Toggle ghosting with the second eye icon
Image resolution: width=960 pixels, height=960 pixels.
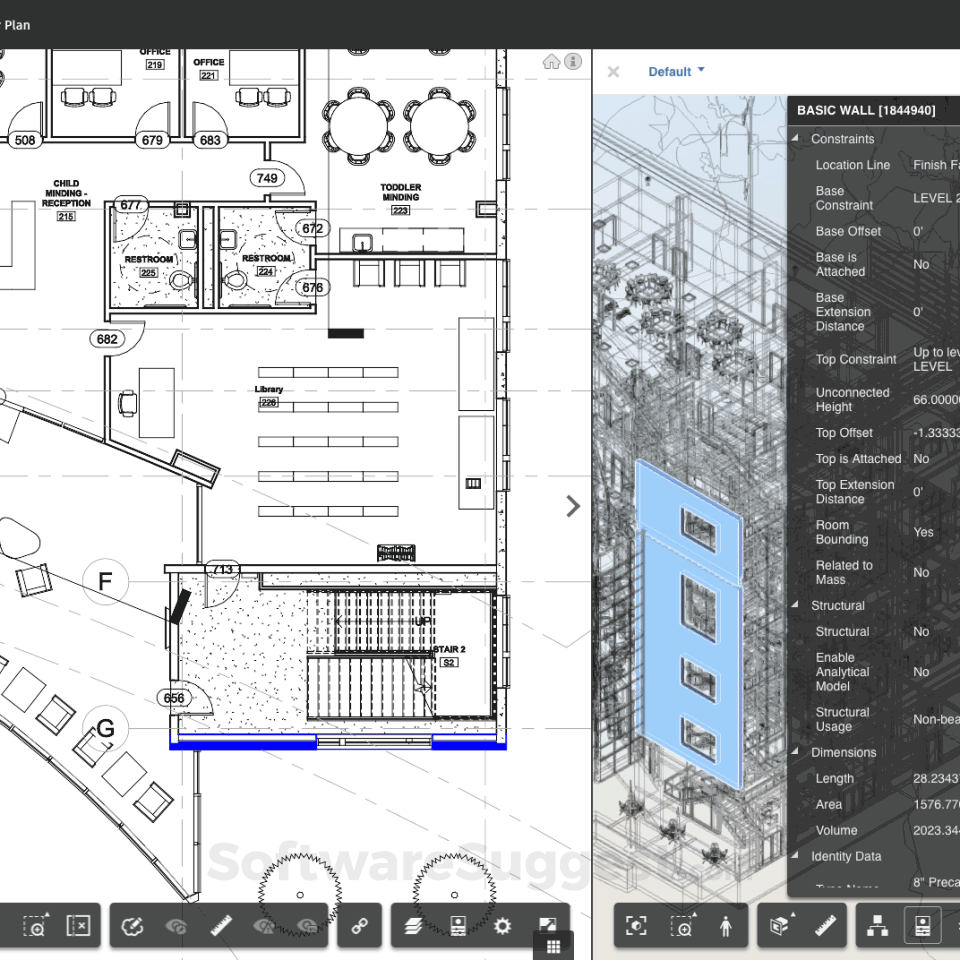pyautogui.click(x=265, y=925)
